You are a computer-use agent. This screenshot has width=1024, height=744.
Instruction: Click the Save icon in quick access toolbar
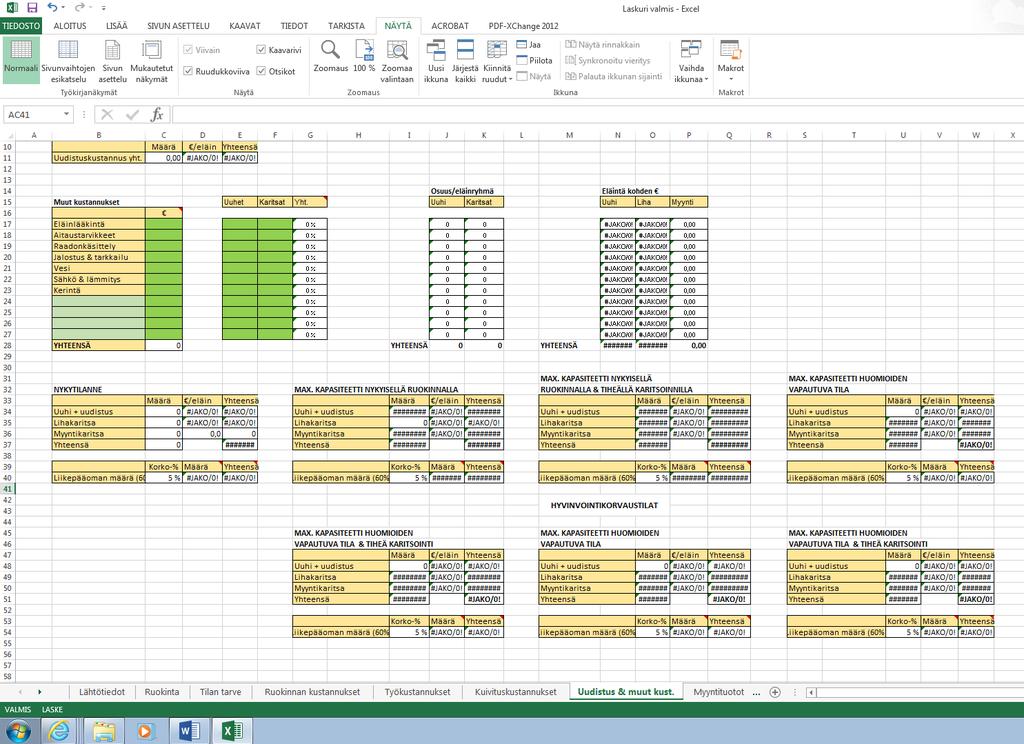(x=32, y=8)
